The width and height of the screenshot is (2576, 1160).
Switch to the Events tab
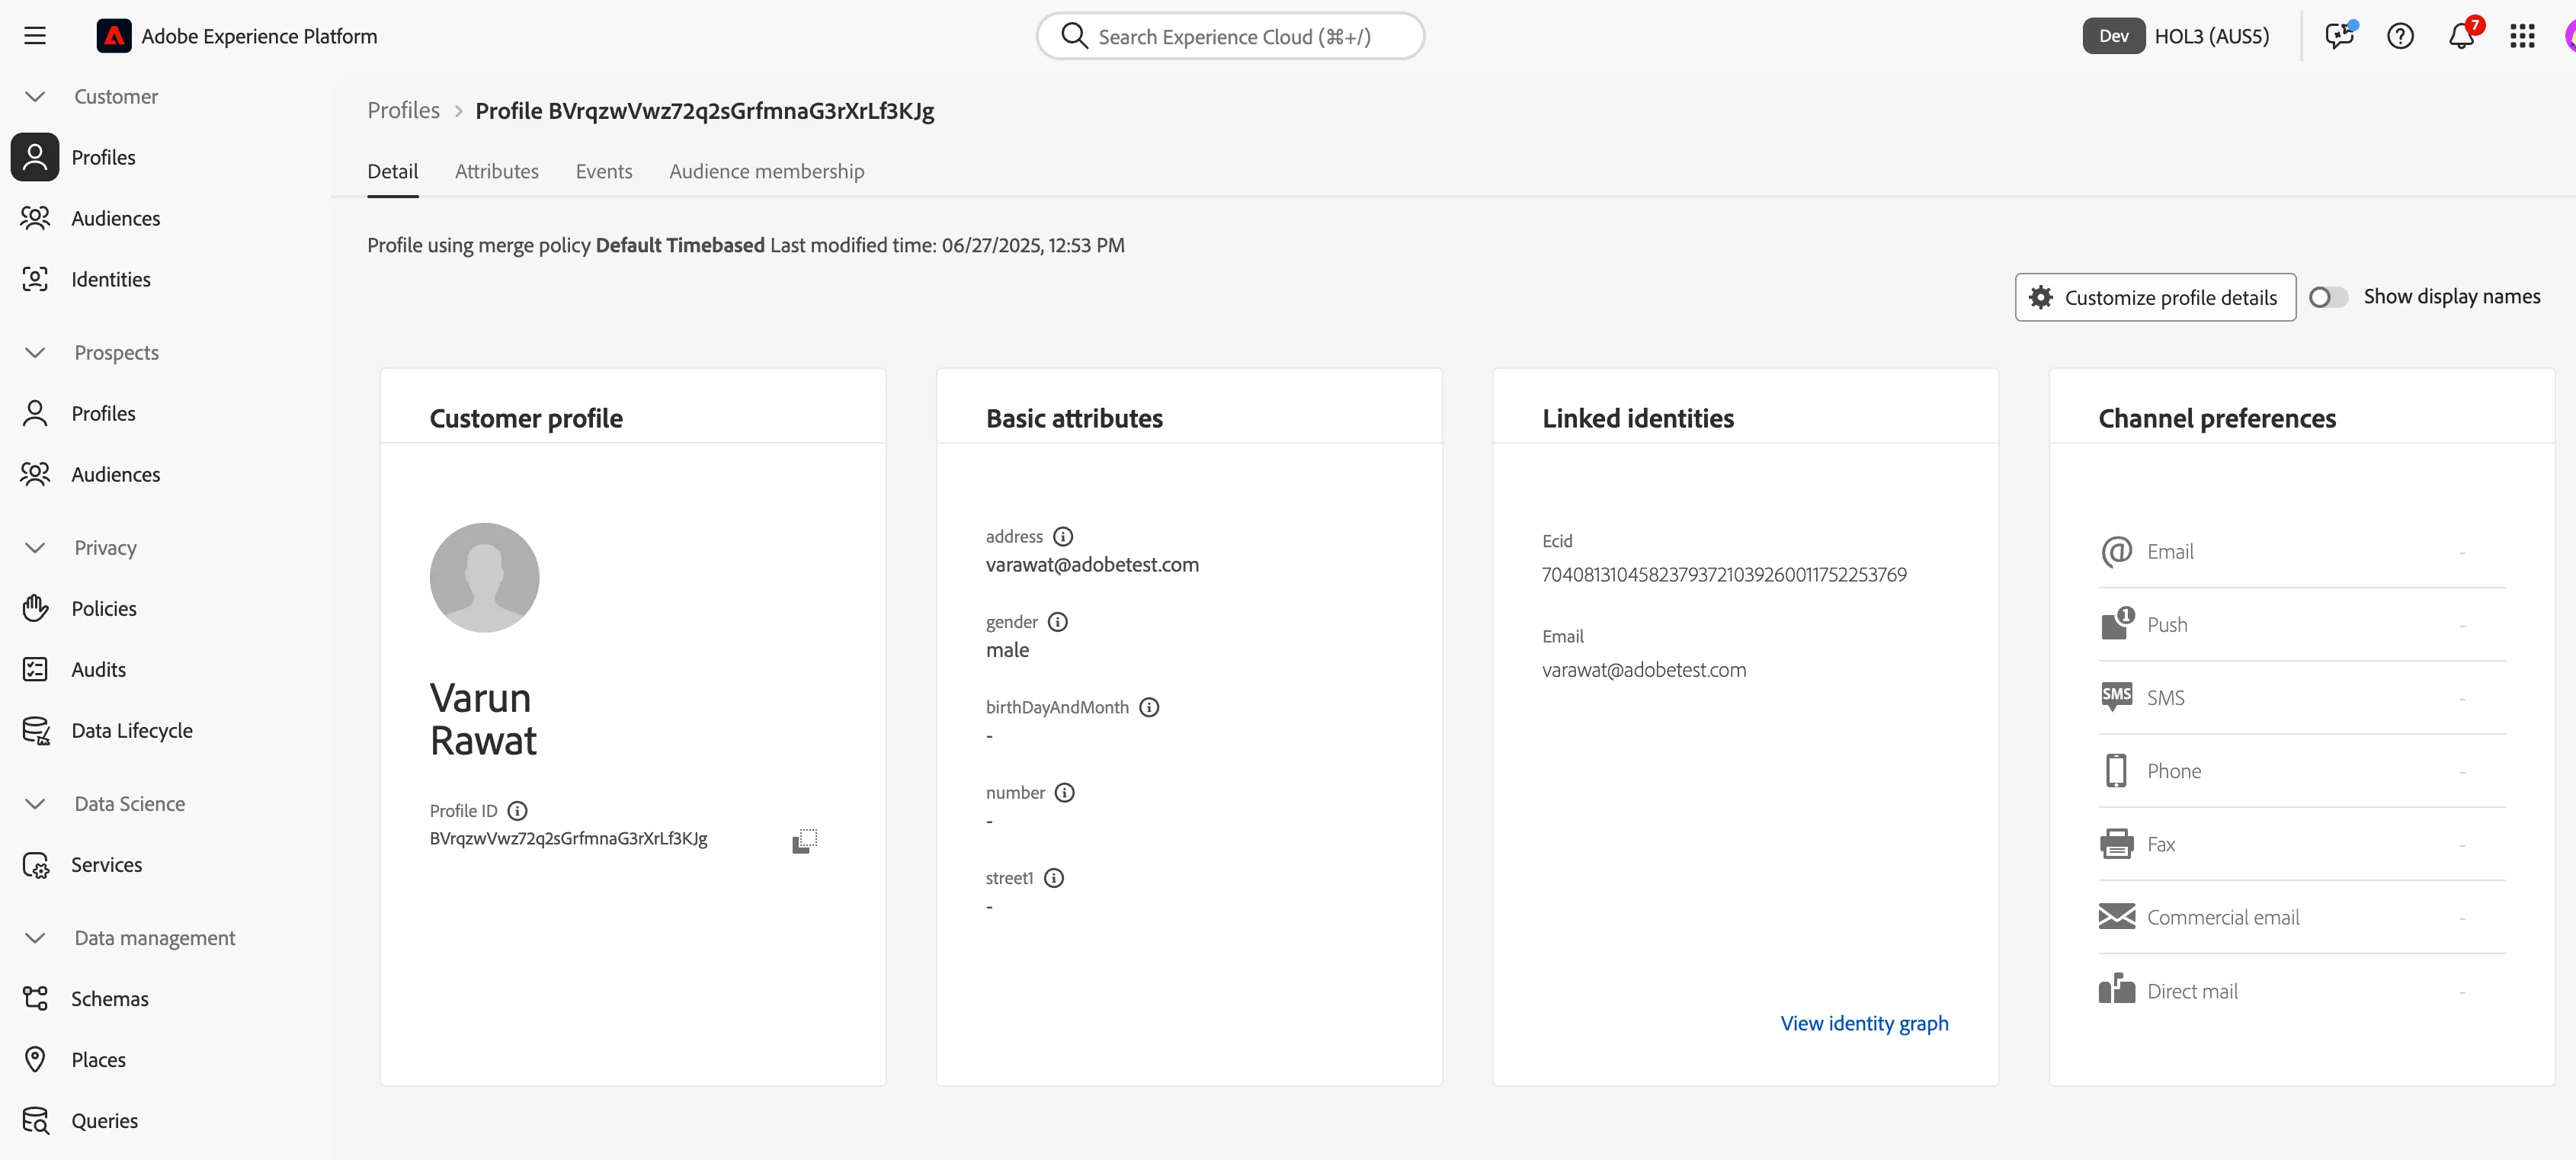click(604, 171)
